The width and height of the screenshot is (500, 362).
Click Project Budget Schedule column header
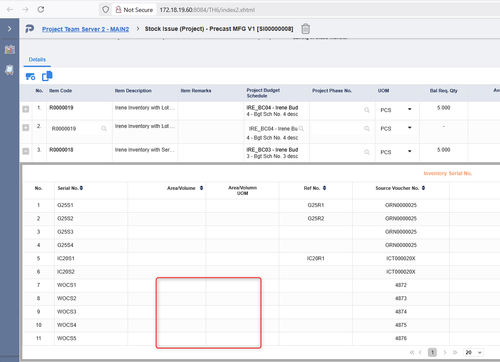tap(263, 93)
